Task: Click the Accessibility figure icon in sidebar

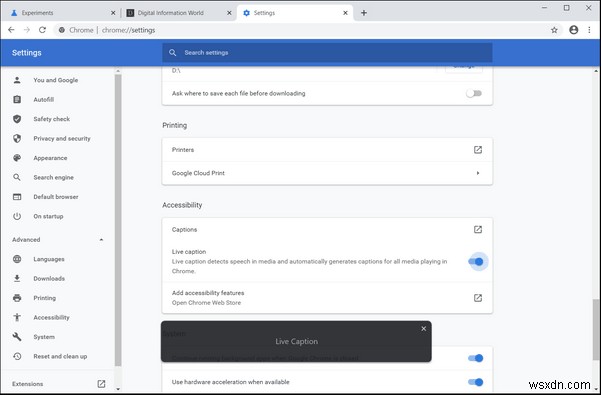Action: (x=17, y=317)
